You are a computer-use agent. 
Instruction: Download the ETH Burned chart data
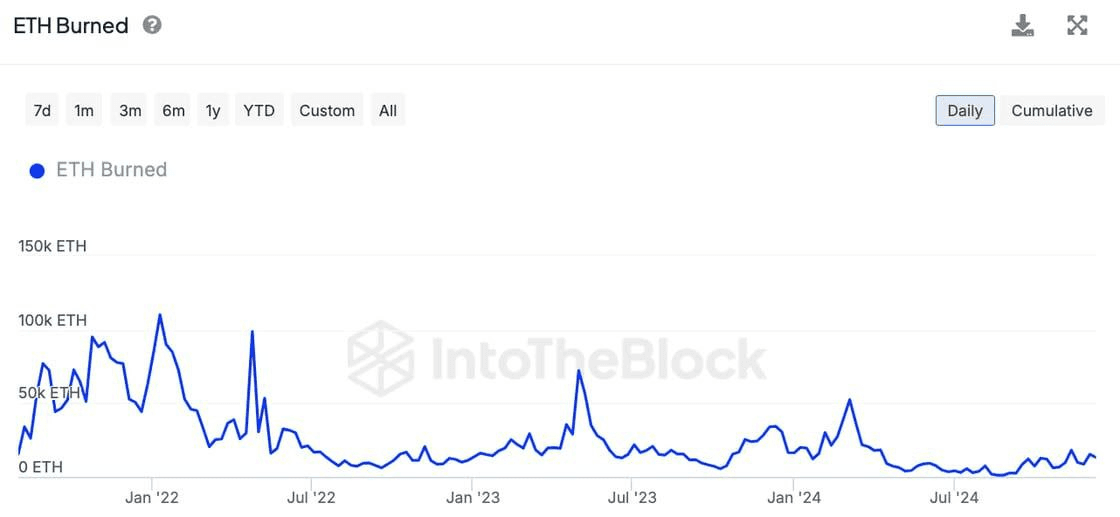[x=1022, y=26]
